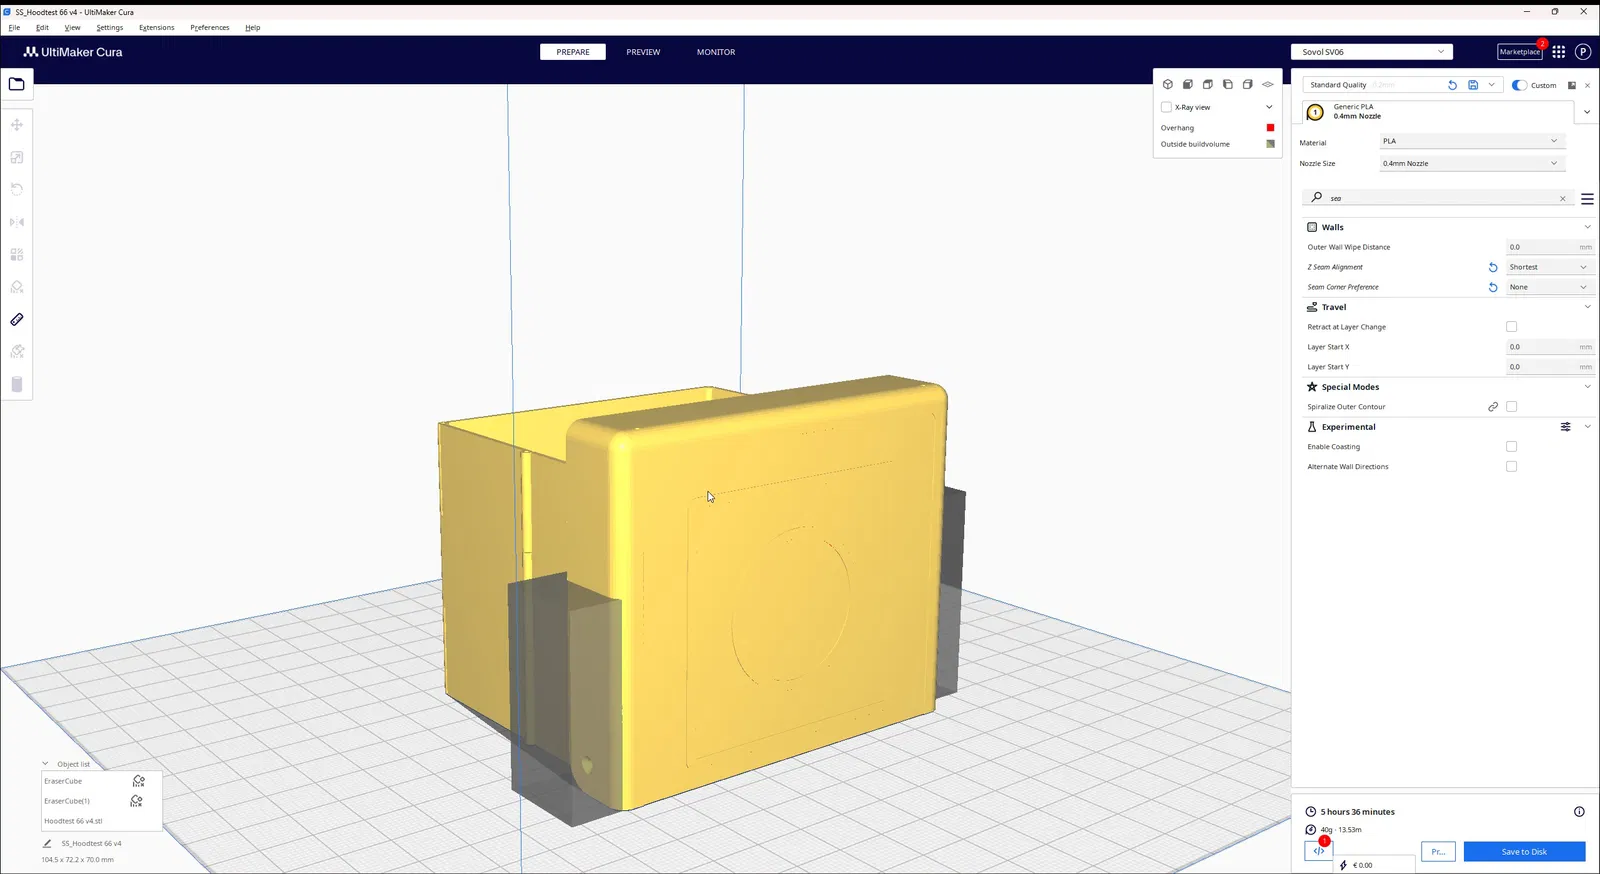Image resolution: width=1600 pixels, height=874 pixels.
Task: Switch to left side view icon
Action: [x=1228, y=84]
